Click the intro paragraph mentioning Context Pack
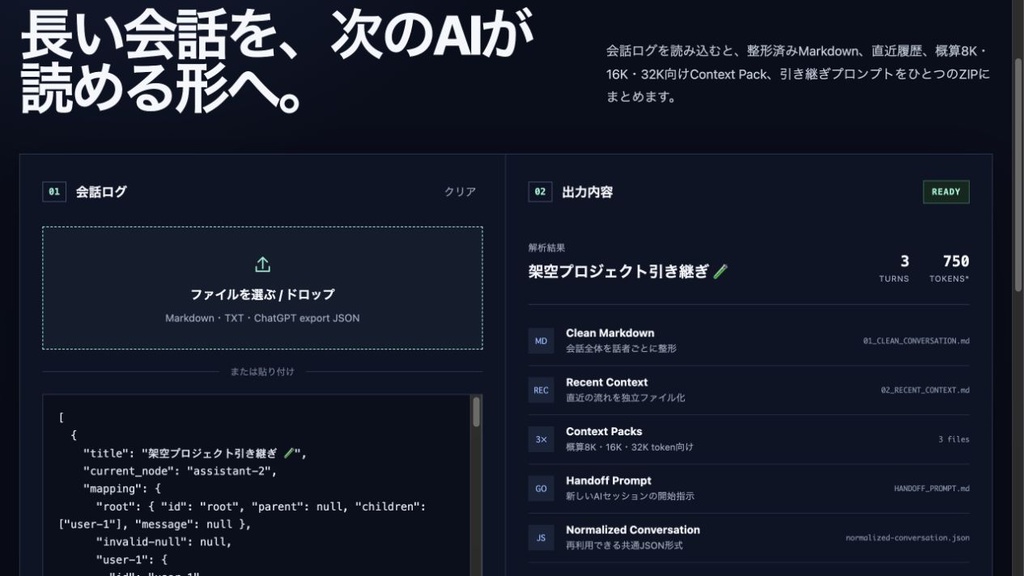 (x=798, y=74)
